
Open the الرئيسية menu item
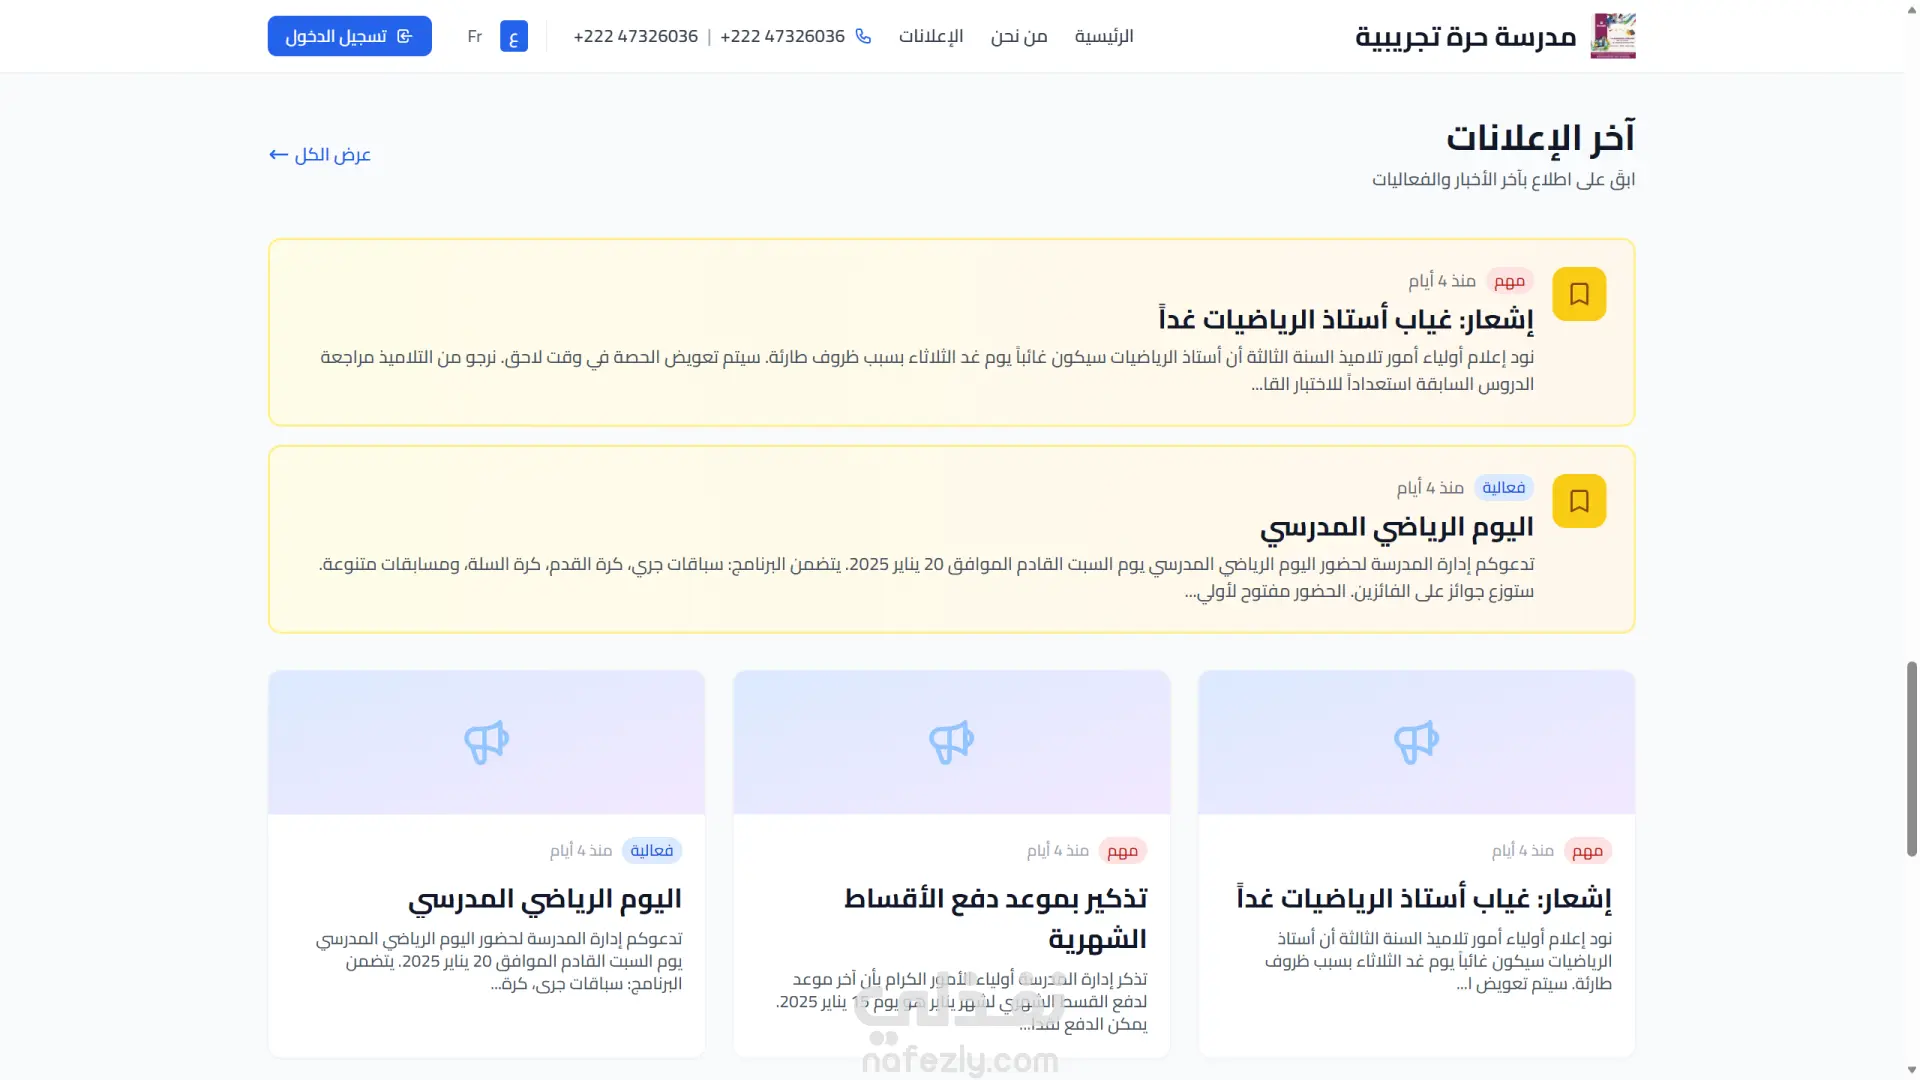tap(1103, 36)
